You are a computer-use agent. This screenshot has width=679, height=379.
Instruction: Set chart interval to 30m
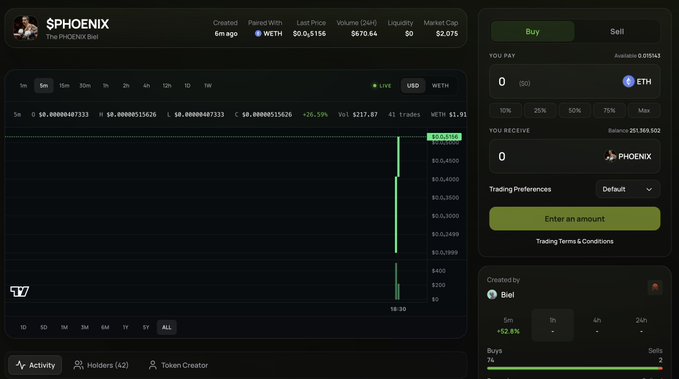[85, 86]
